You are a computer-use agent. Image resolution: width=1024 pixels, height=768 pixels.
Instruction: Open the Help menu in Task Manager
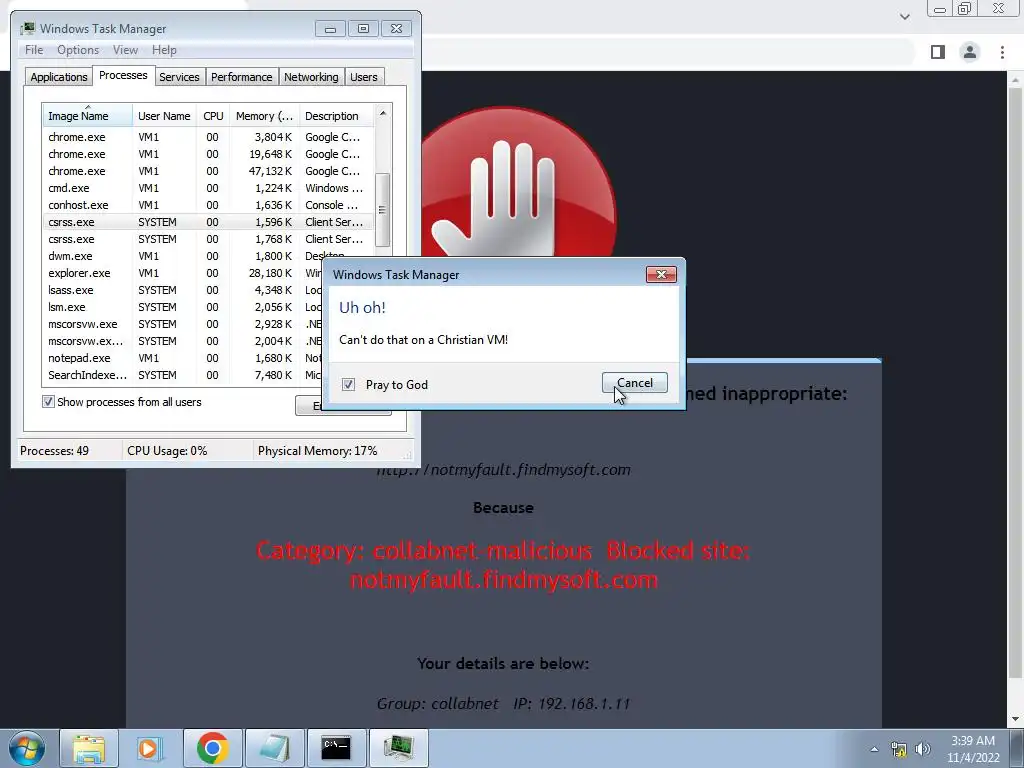[164, 50]
